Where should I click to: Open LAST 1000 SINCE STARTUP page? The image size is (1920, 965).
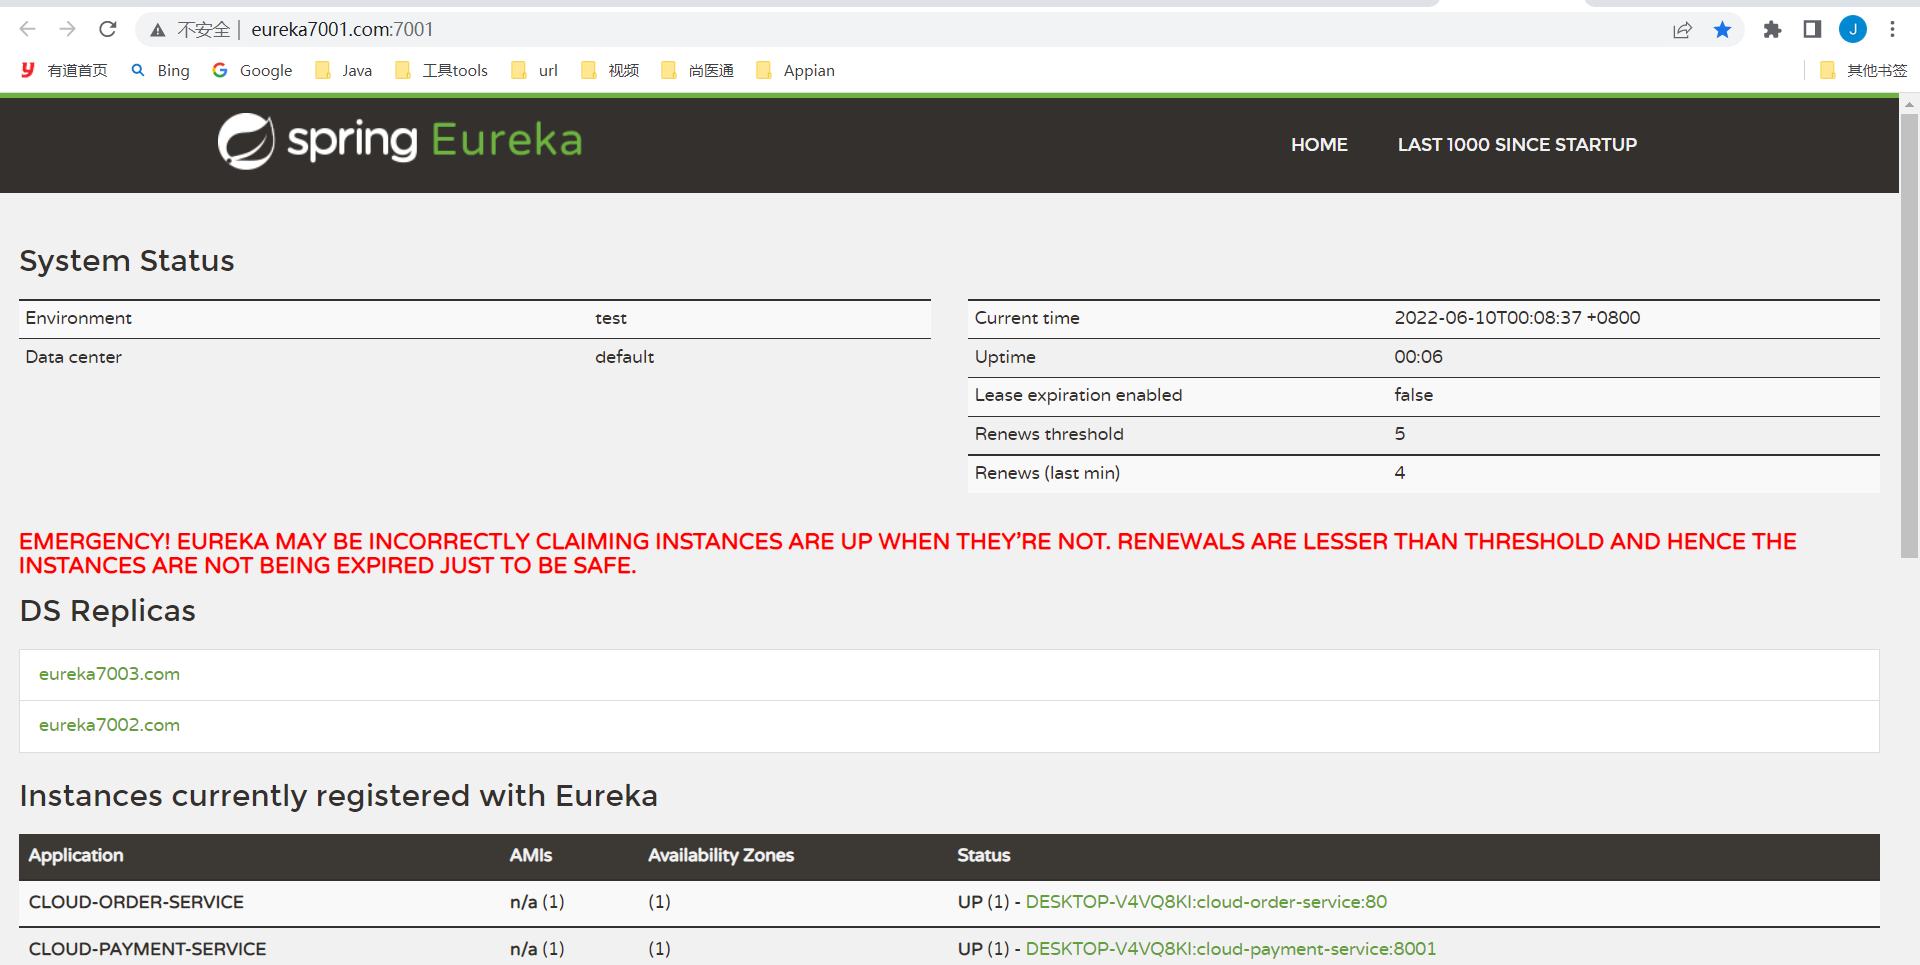(x=1517, y=145)
